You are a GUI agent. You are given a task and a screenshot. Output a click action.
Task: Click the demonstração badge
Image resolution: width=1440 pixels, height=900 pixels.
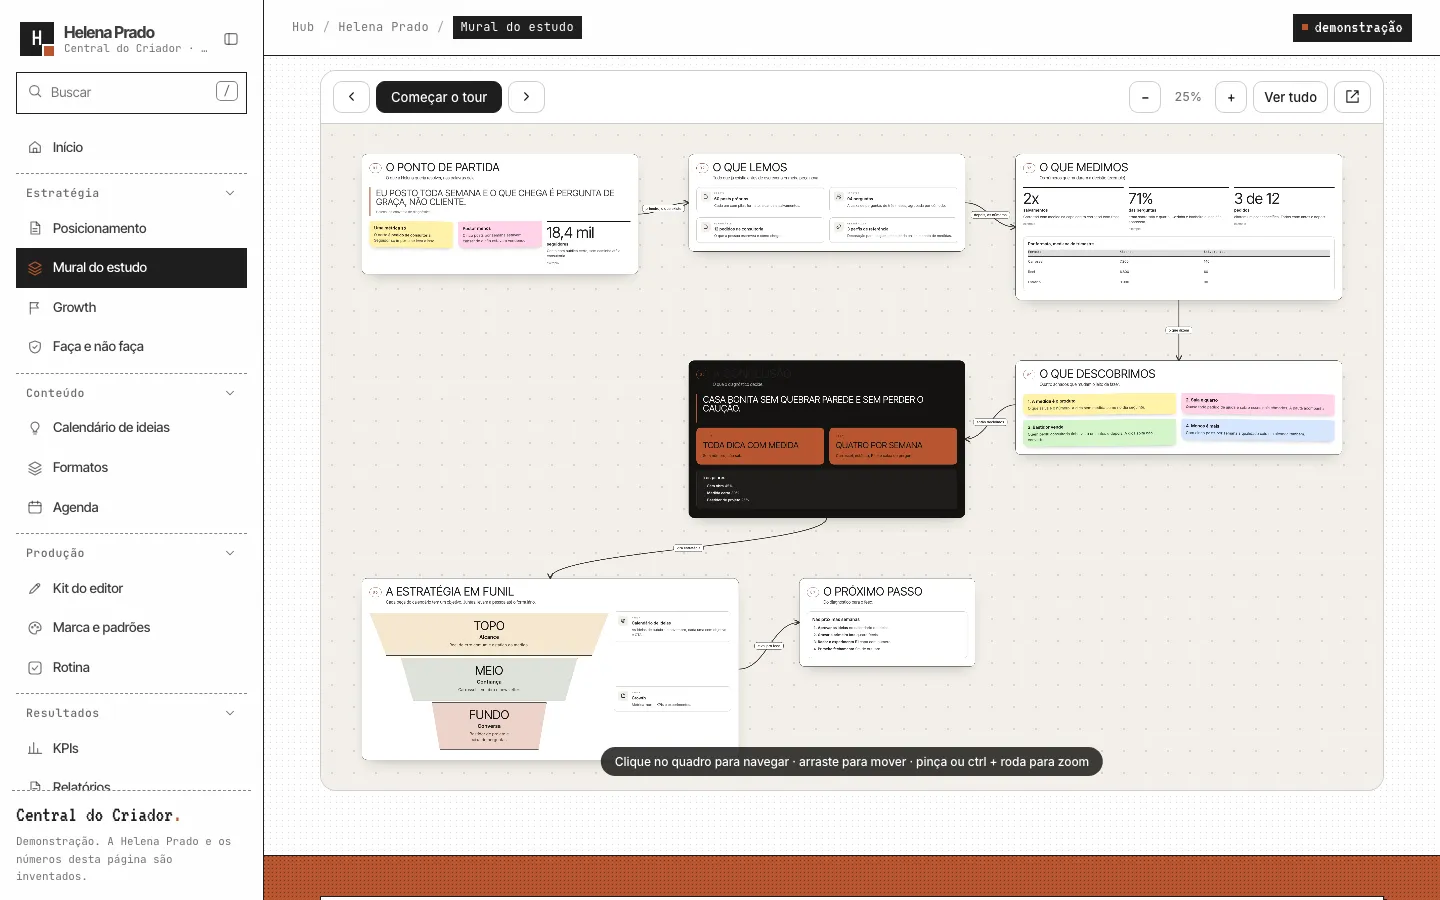tap(1352, 28)
